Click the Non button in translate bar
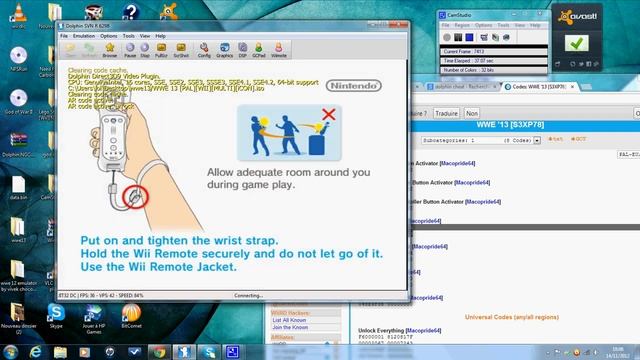 click(472, 113)
